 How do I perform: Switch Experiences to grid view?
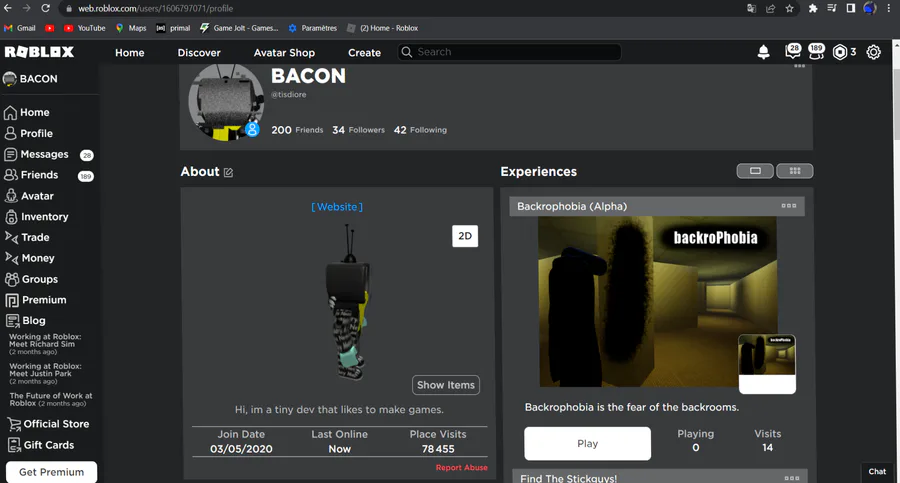[794, 171]
